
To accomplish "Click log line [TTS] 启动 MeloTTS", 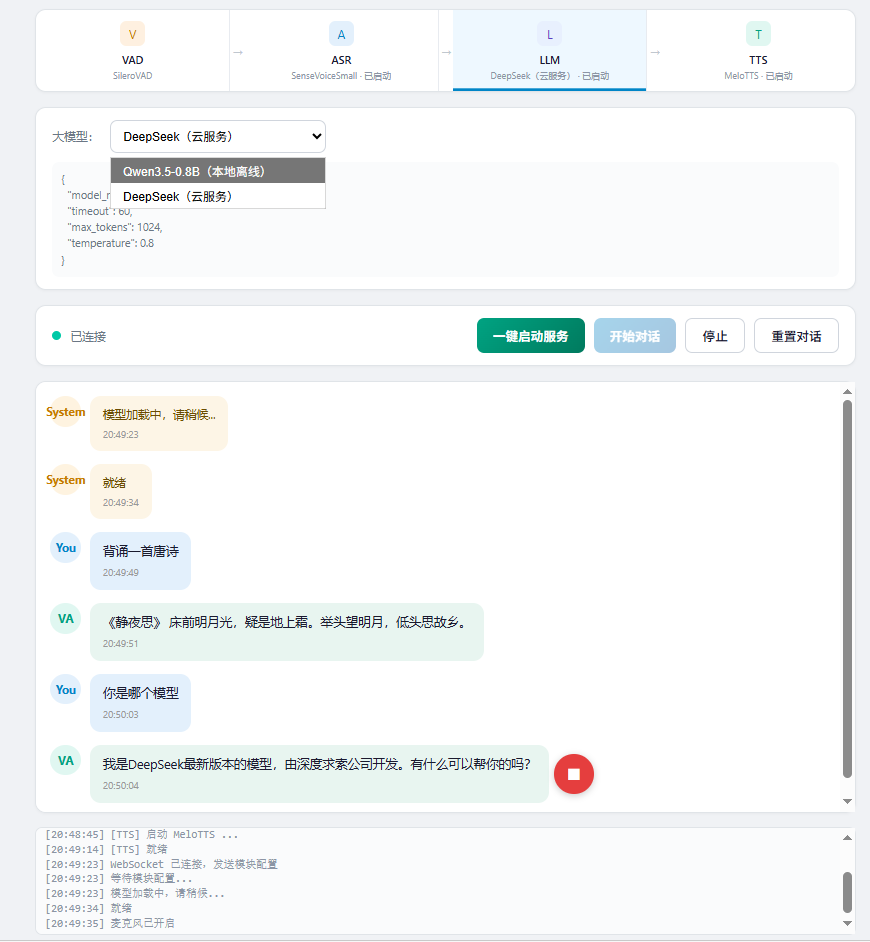I will point(142,834).
